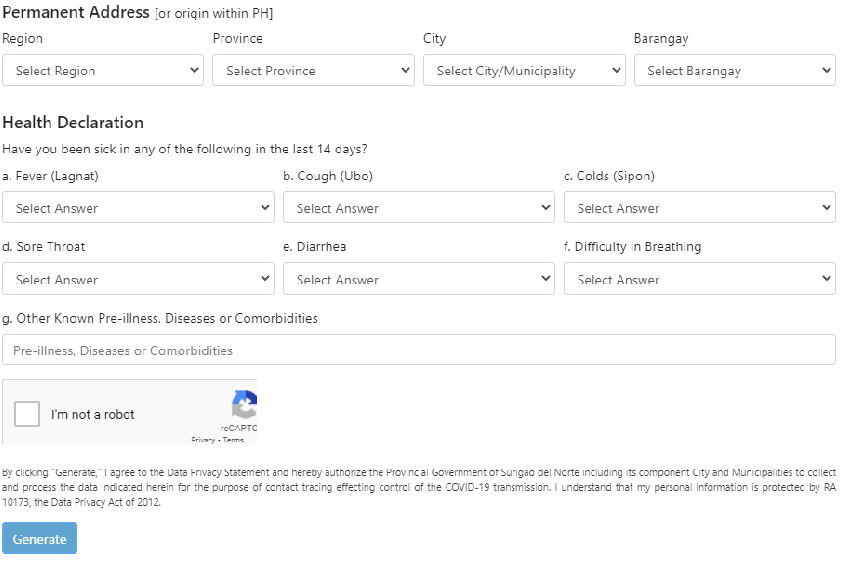Select answer for Difficulty in Breathing
The height and width of the screenshot is (582, 853).
click(699, 279)
